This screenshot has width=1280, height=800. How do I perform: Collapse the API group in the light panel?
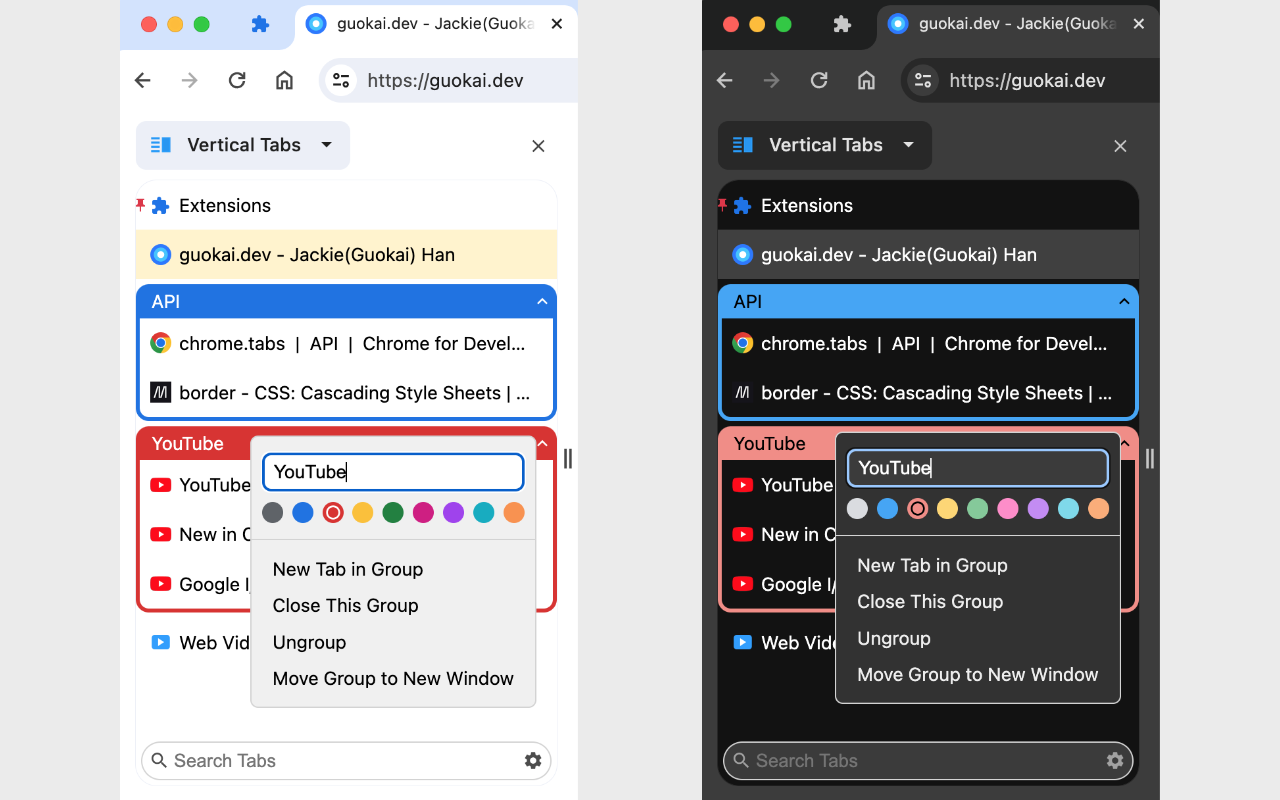[542, 302]
